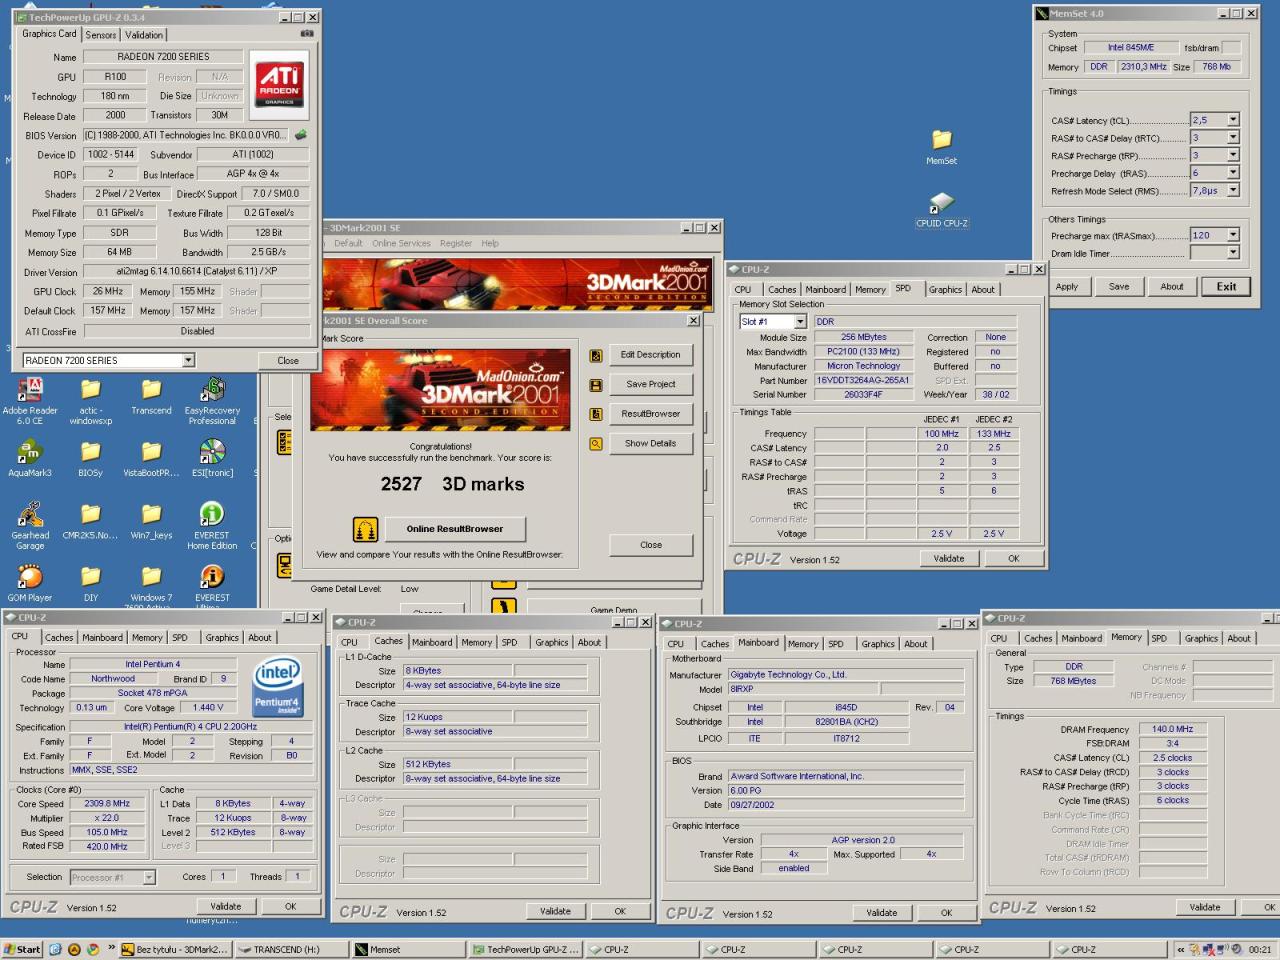Click the Part Number field in CPU-Z SPD
1280x960 pixels.
pyautogui.click(x=863, y=380)
